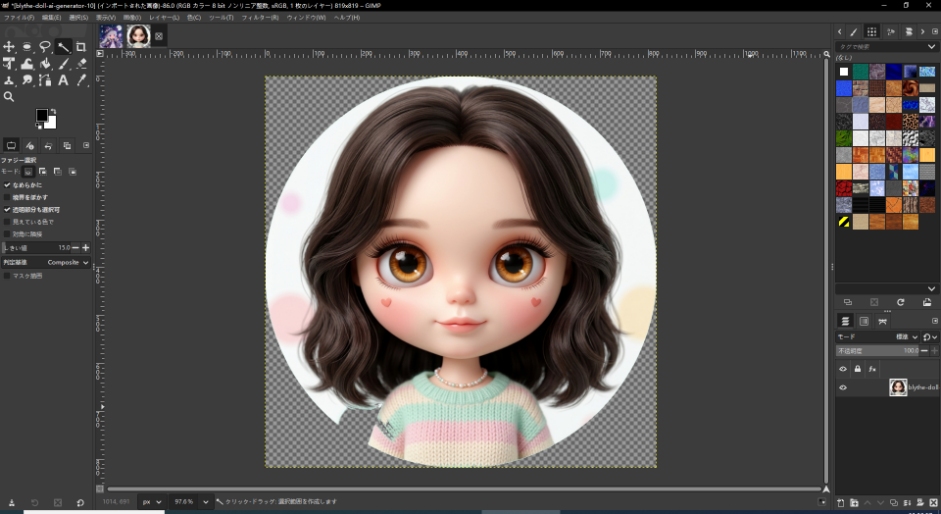Hide the blythe-doll layer with eye icon
The height and width of the screenshot is (514, 941).
coord(842,387)
